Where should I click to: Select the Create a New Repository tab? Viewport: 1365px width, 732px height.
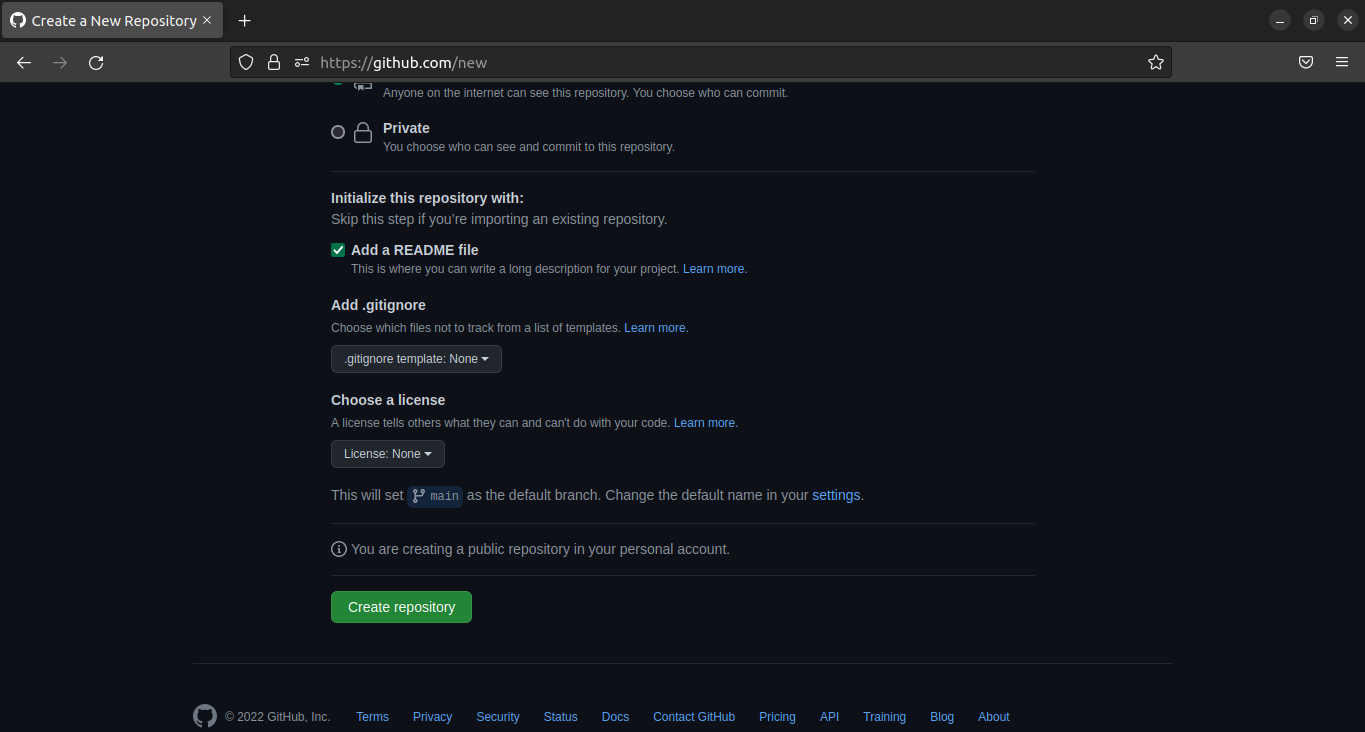tap(112, 20)
